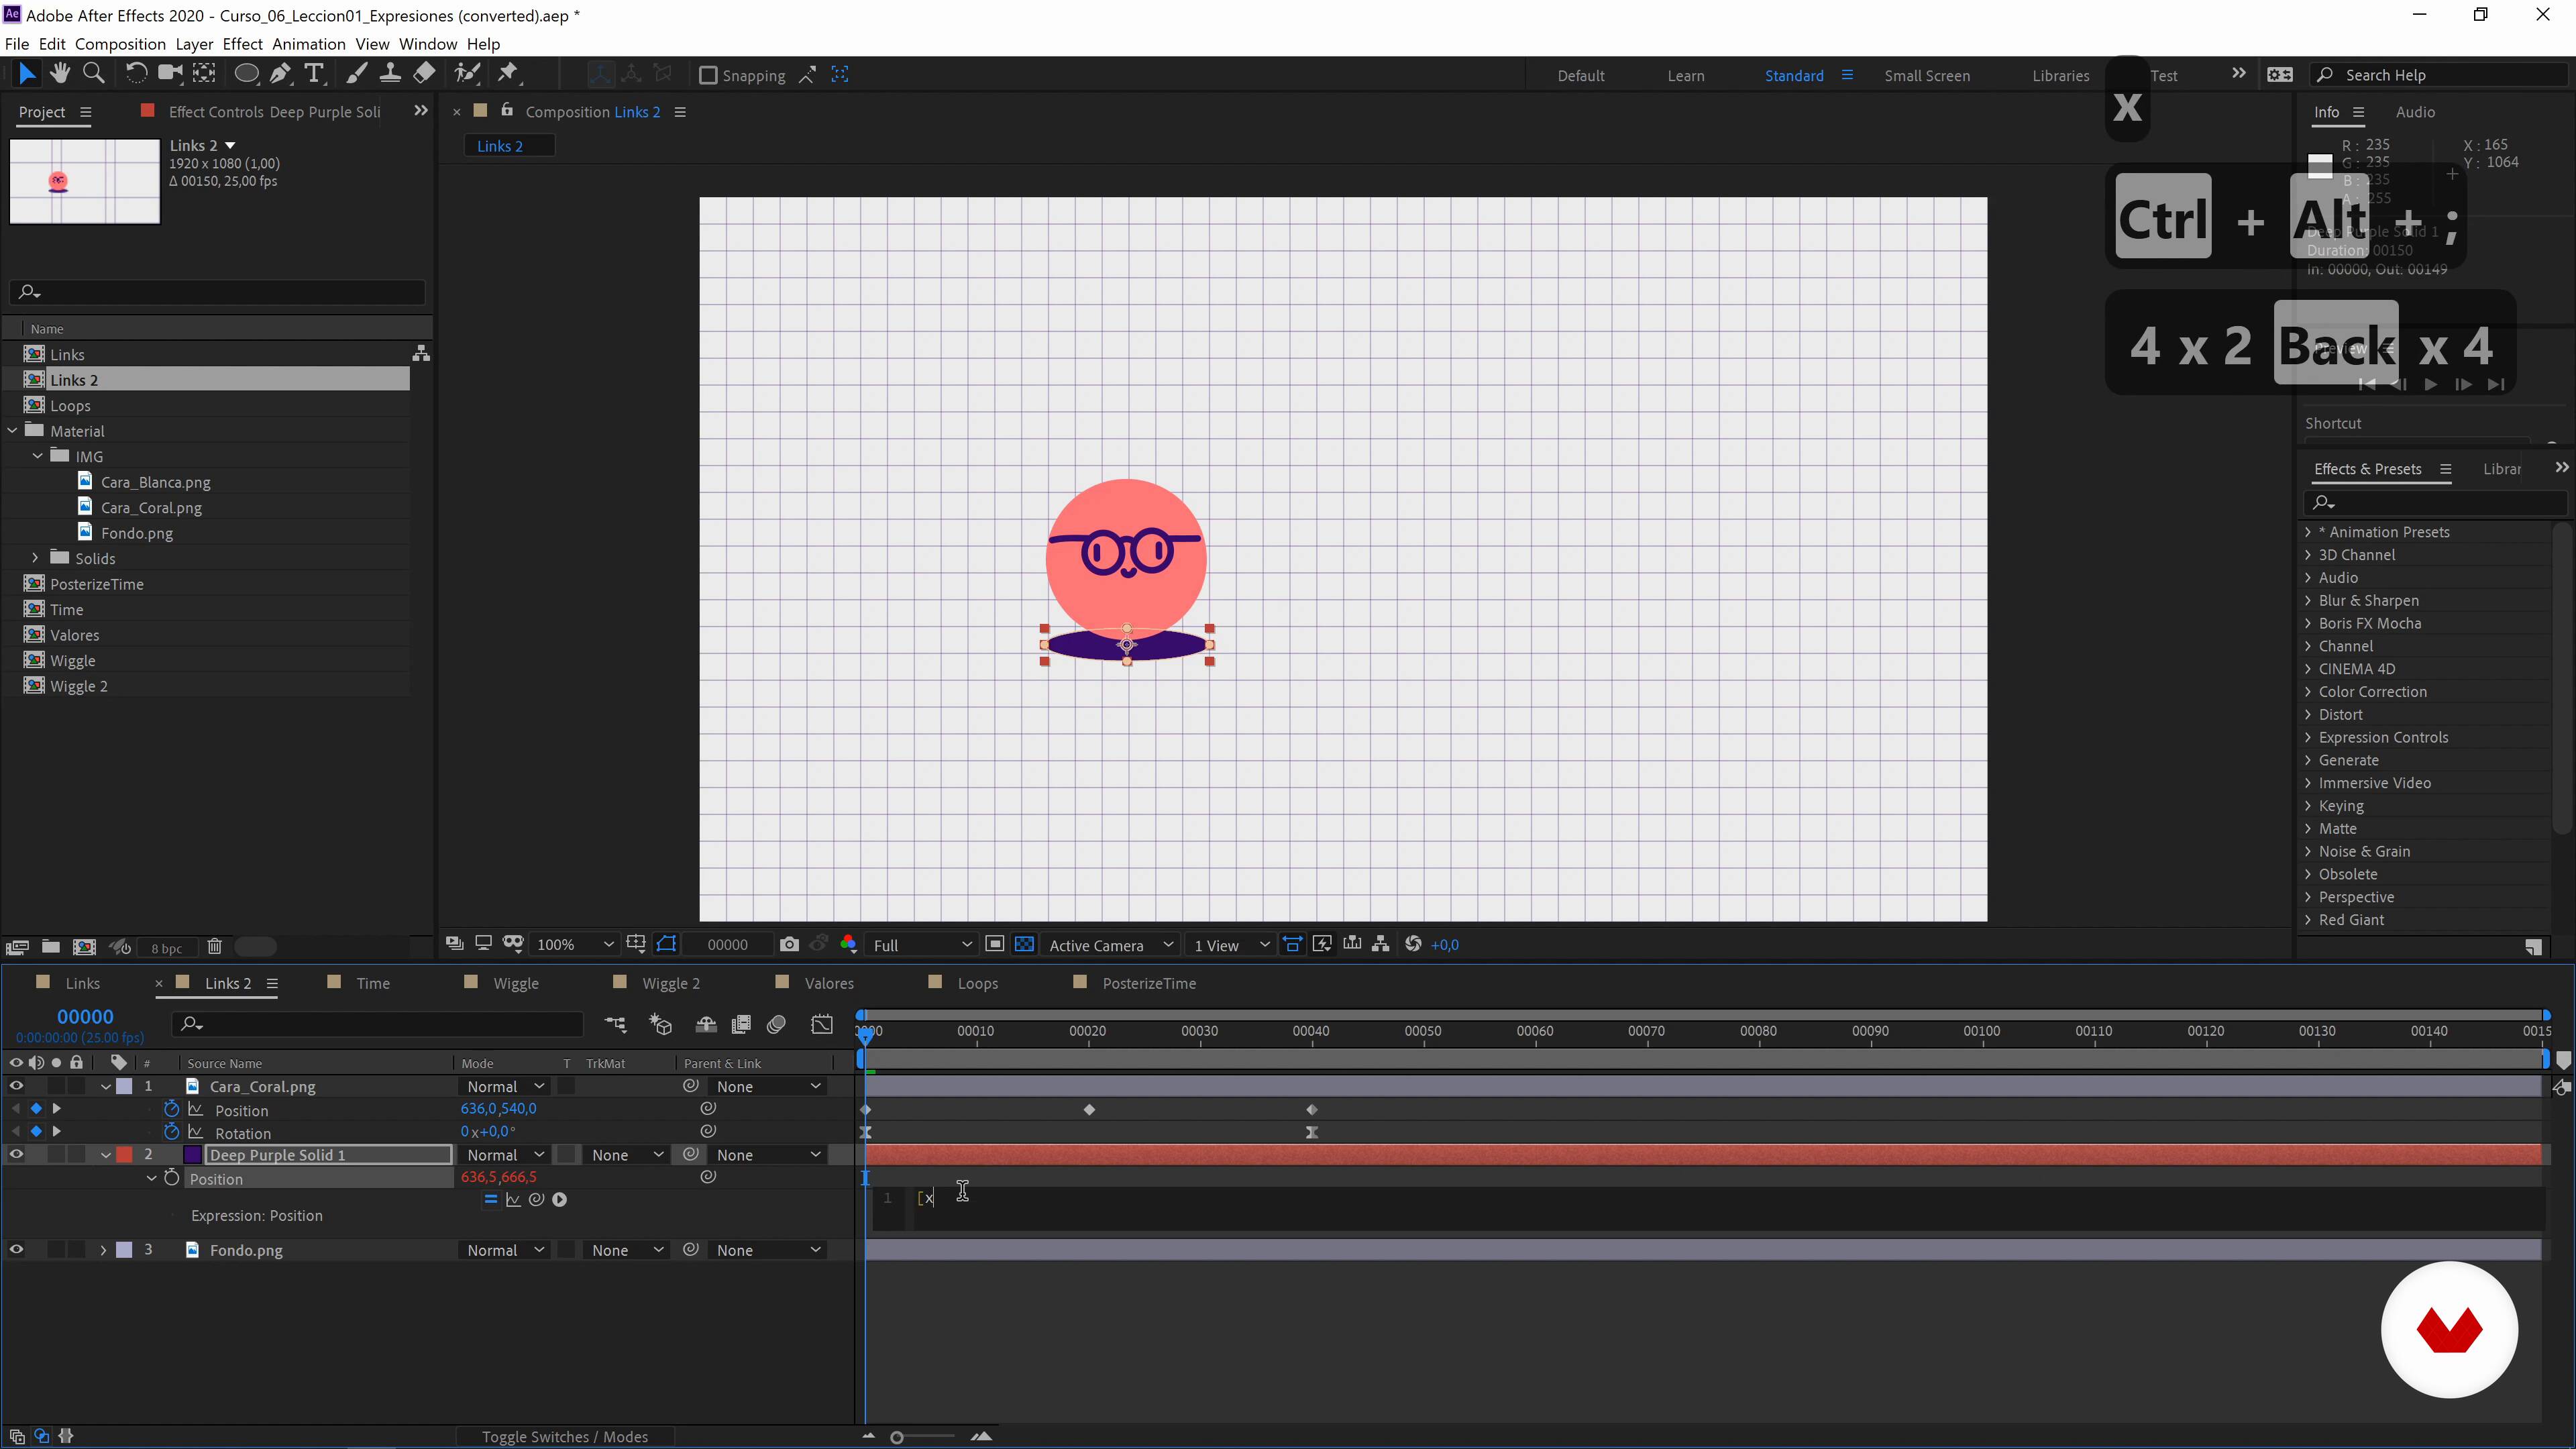Open the Mode dropdown for Cara_Coral.png
This screenshot has width=2576, height=1449.
tap(504, 1086)
